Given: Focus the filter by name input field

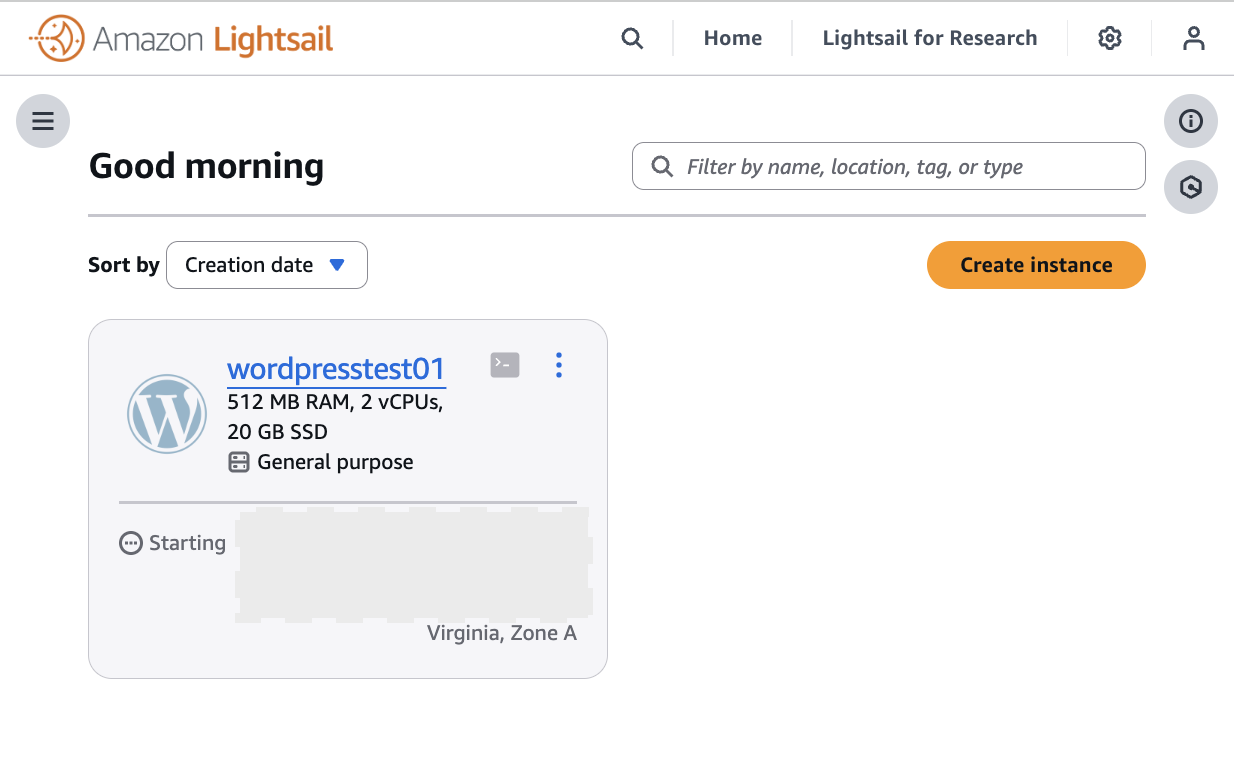Looking at the screenshot, I should click(x=889, y=166).
